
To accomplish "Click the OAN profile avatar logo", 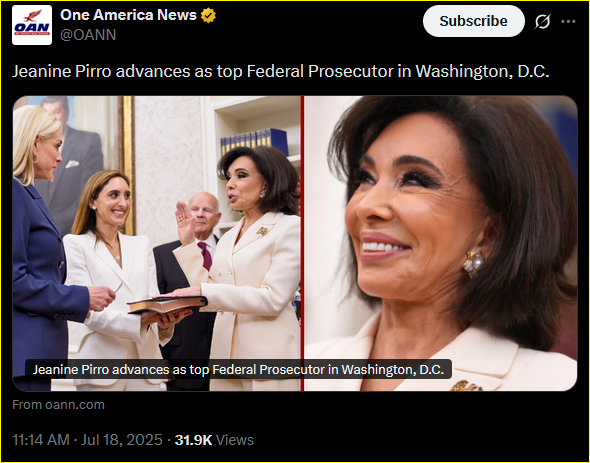I will point(32,25).
